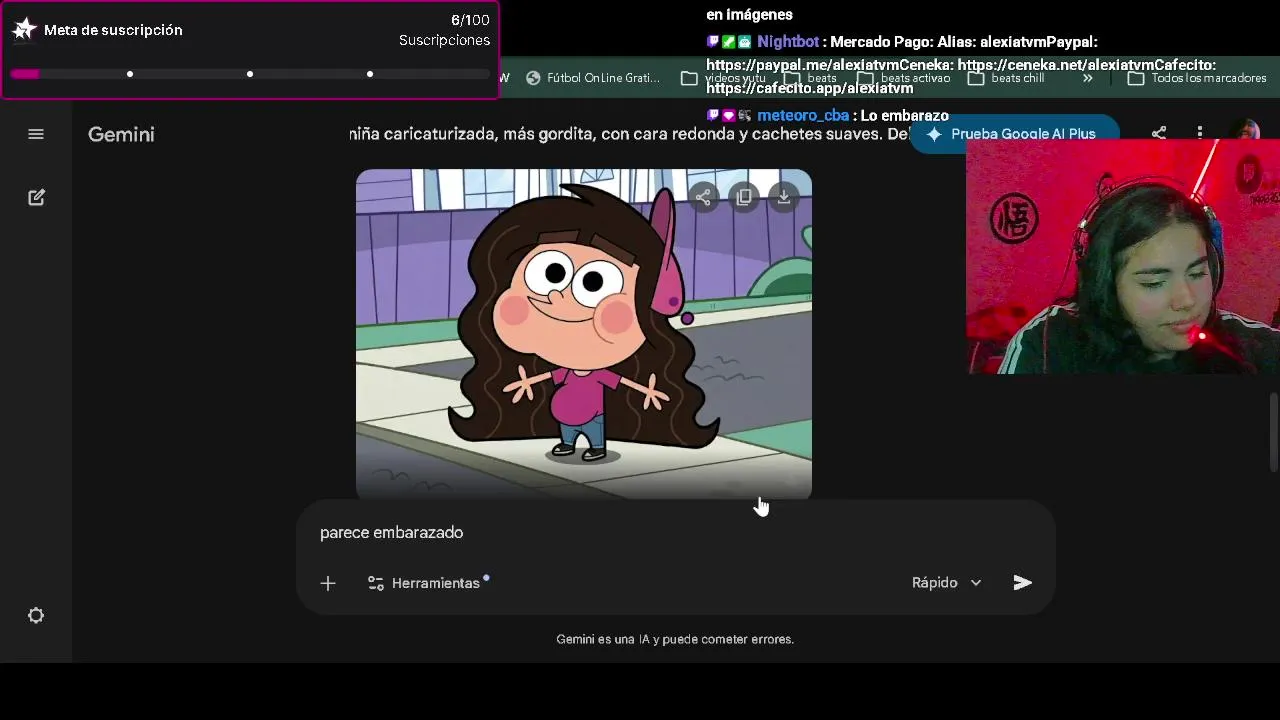
Task: Expand the bookmarks overflow chevron
Action: point(1087,78)
